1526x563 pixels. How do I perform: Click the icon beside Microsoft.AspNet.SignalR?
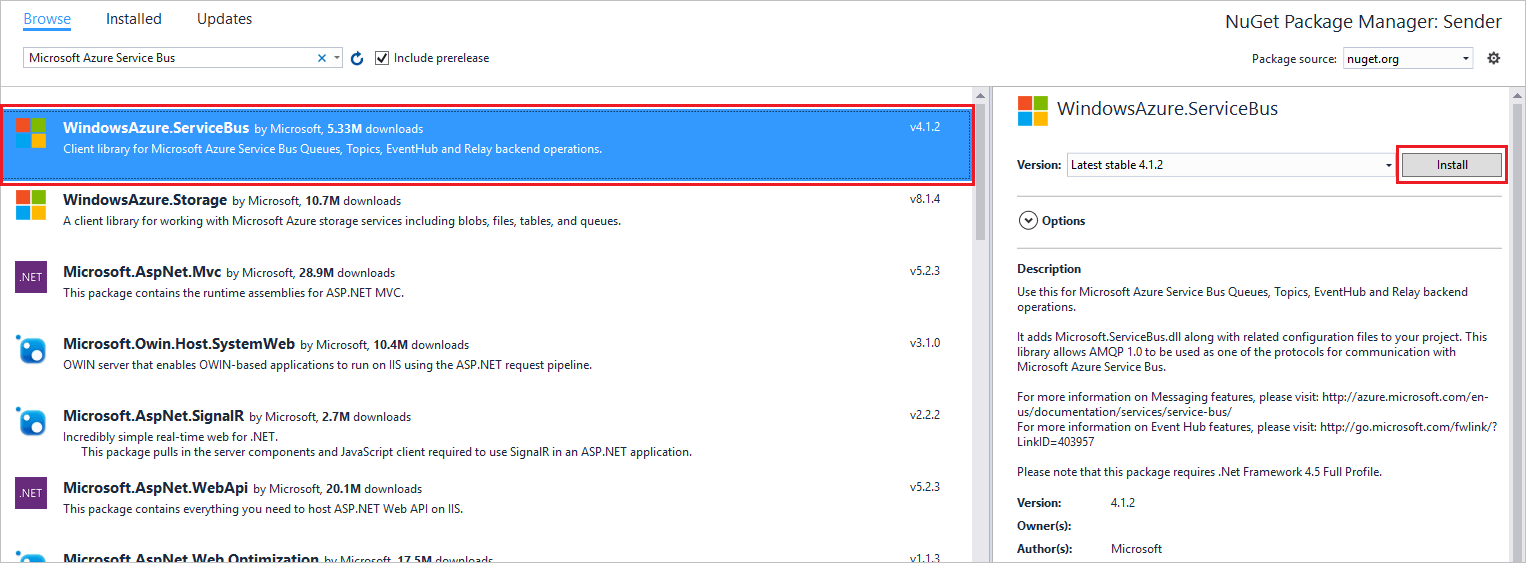pyautogui.click(x=31, y=421)
